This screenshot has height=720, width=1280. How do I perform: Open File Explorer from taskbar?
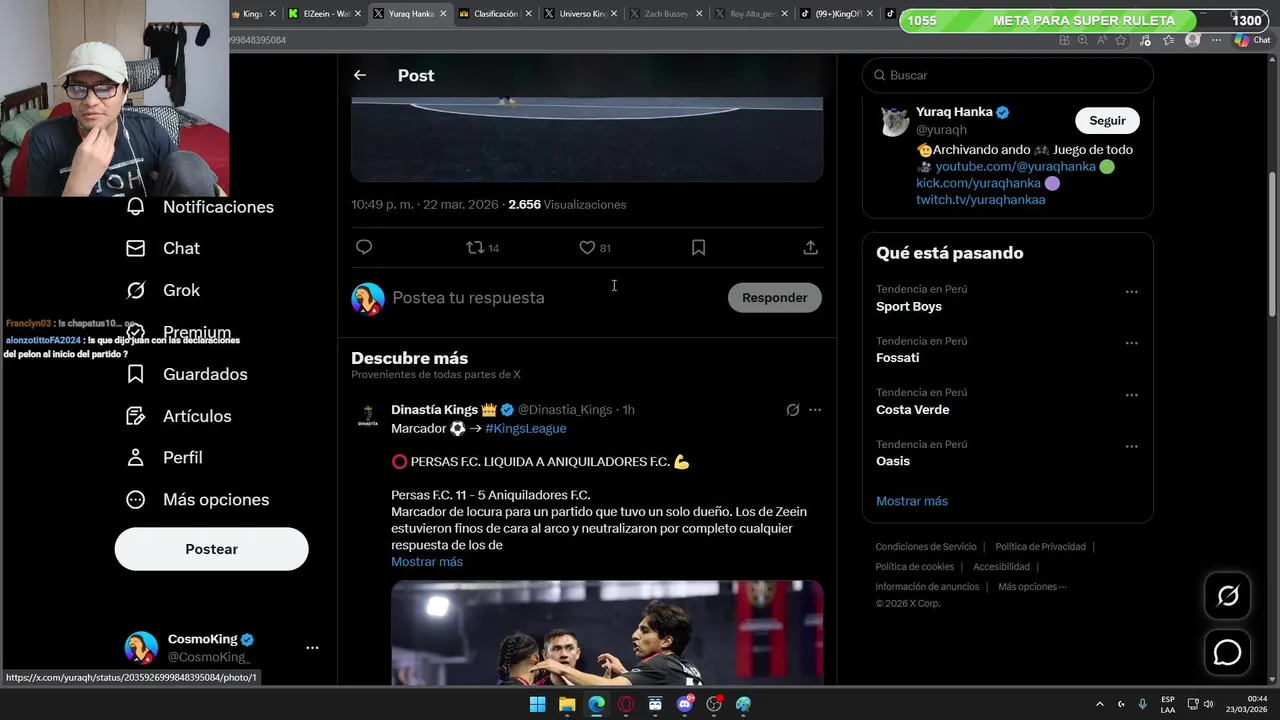(567, 704)
